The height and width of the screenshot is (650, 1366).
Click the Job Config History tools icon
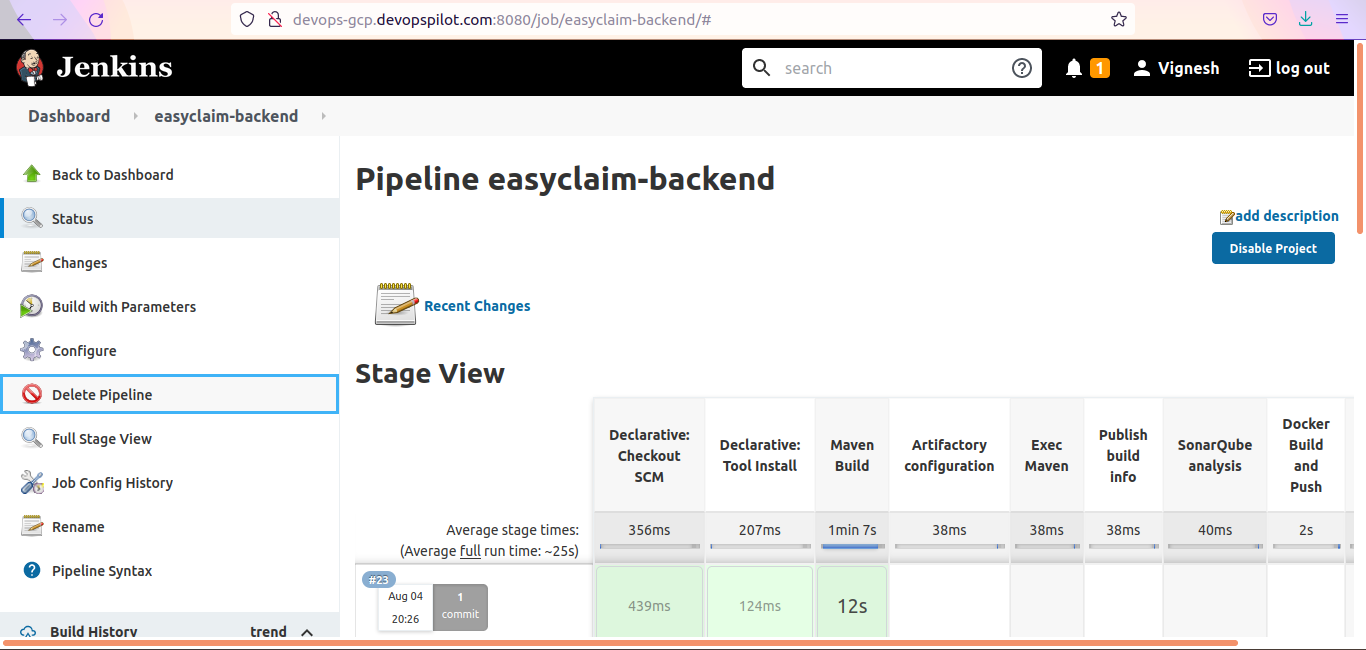pos(32,482)
